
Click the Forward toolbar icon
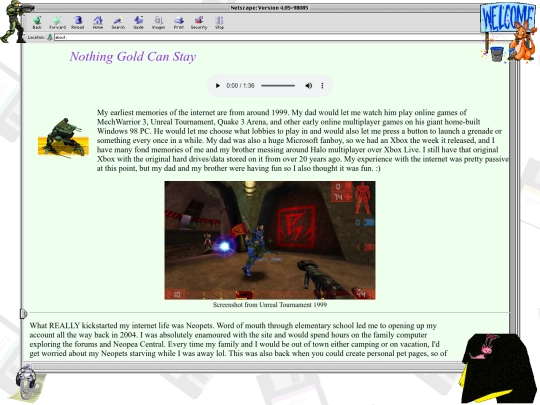click(x=57, y=23)
